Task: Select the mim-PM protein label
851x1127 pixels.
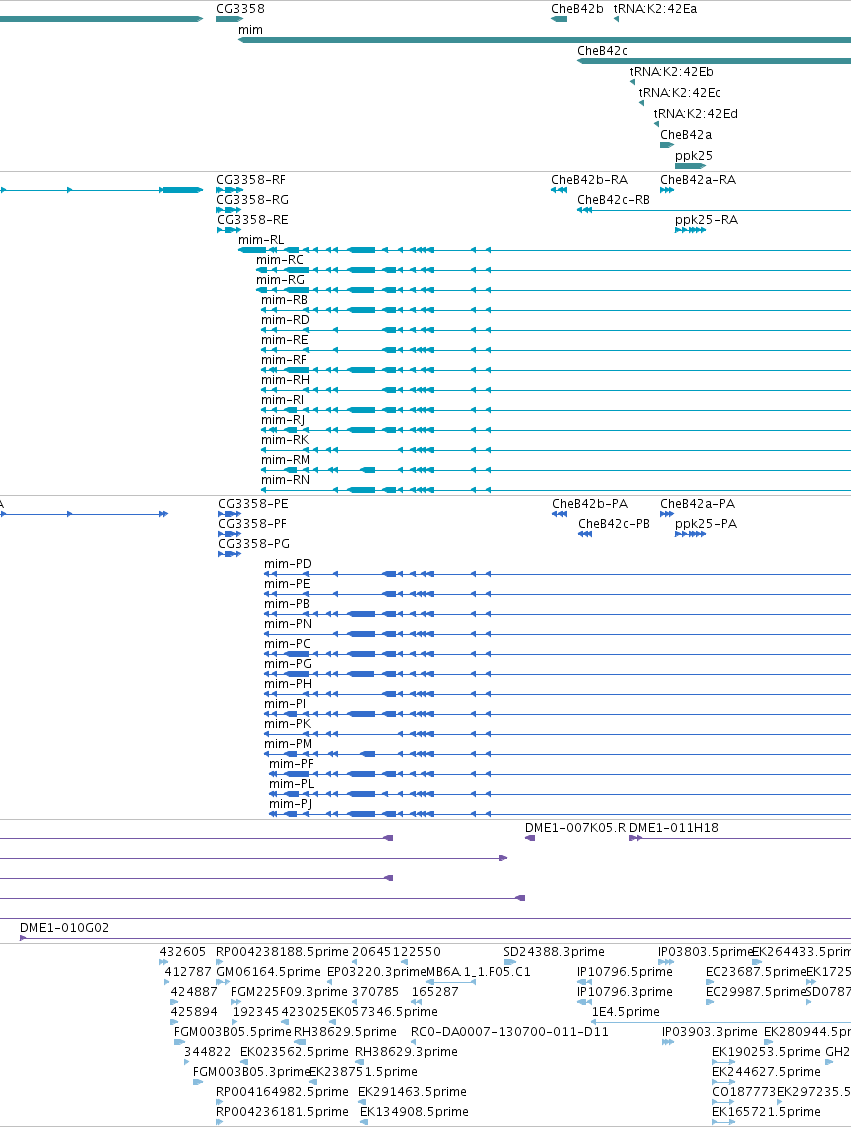Action: (288, 744)
